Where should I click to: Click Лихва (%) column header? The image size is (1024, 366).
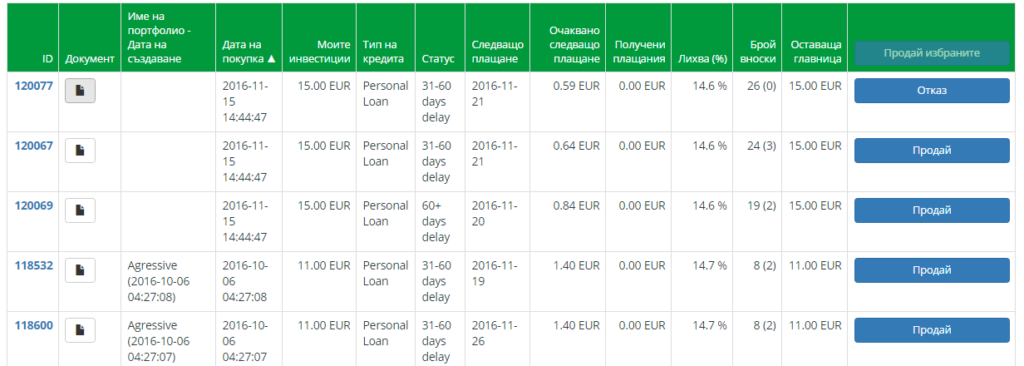point(703,59)
